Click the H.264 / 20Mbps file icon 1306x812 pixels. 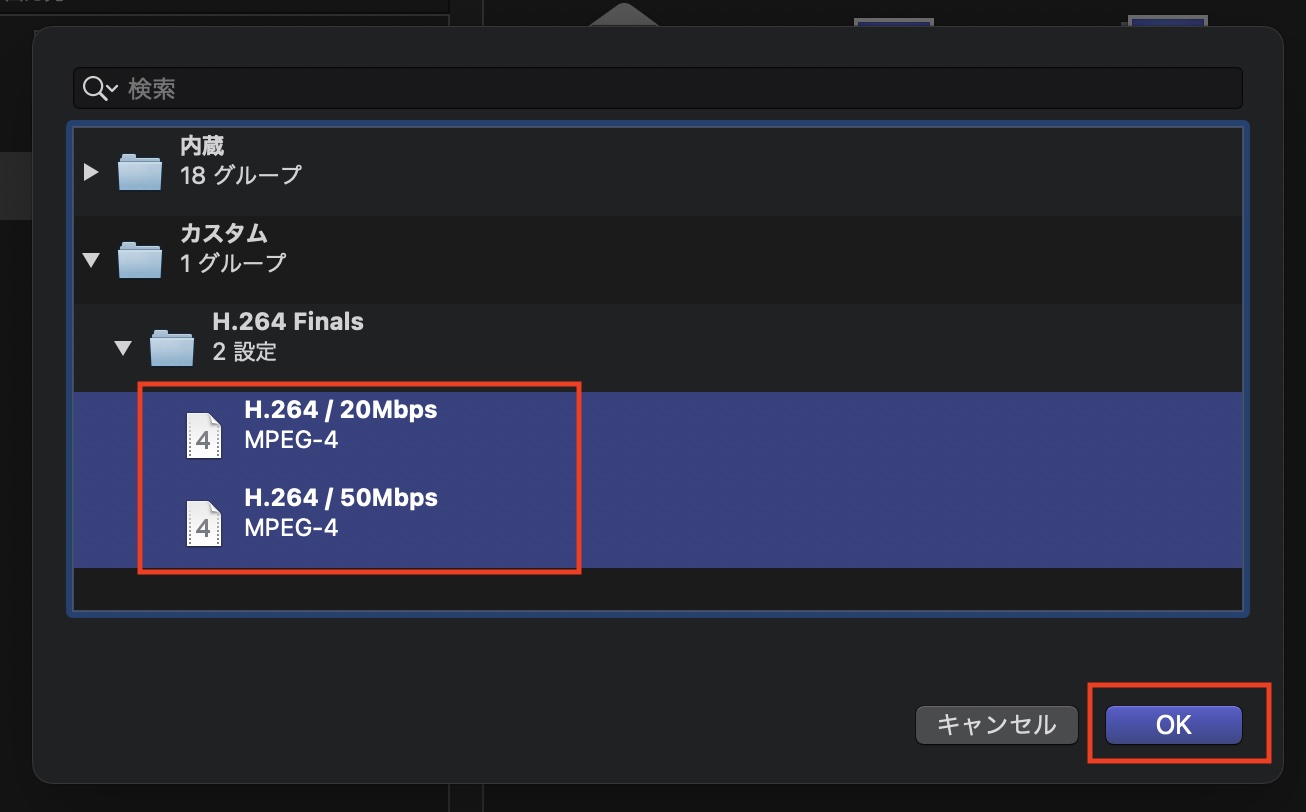[203, 437]
